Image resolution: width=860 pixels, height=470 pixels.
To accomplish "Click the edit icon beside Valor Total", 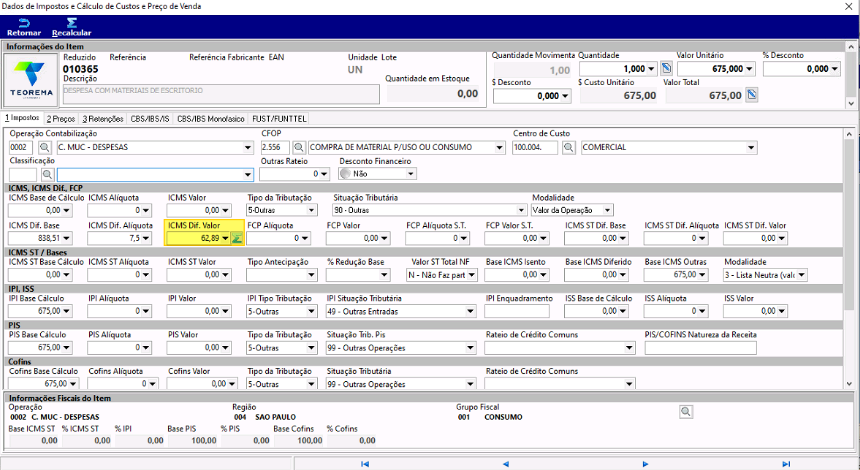I will coord(752,95).
